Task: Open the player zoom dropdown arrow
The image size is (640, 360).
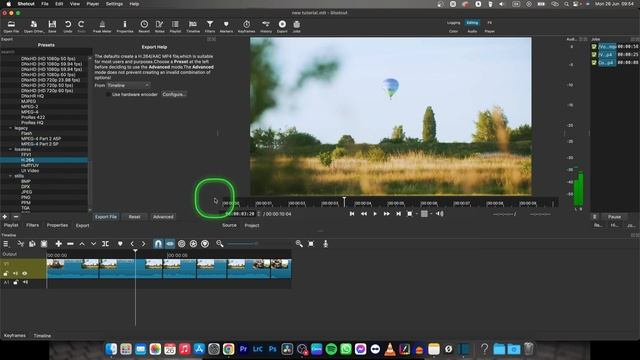Action: coord(417,214)
